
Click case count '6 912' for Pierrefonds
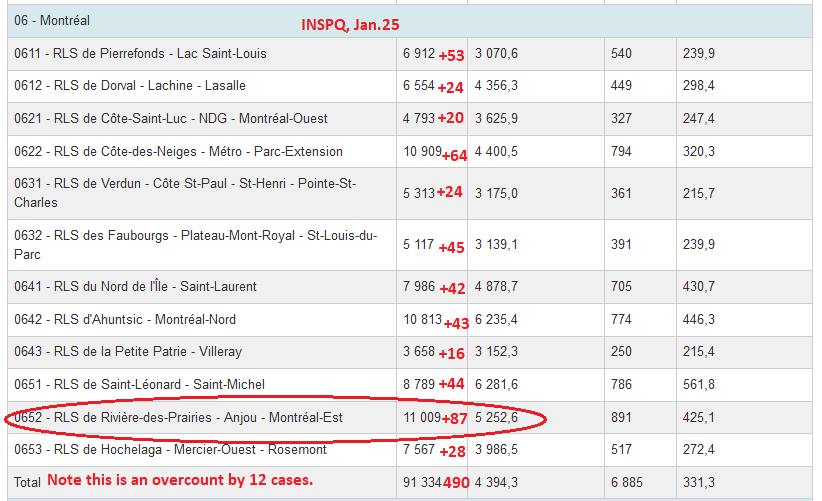pos(419,53)
